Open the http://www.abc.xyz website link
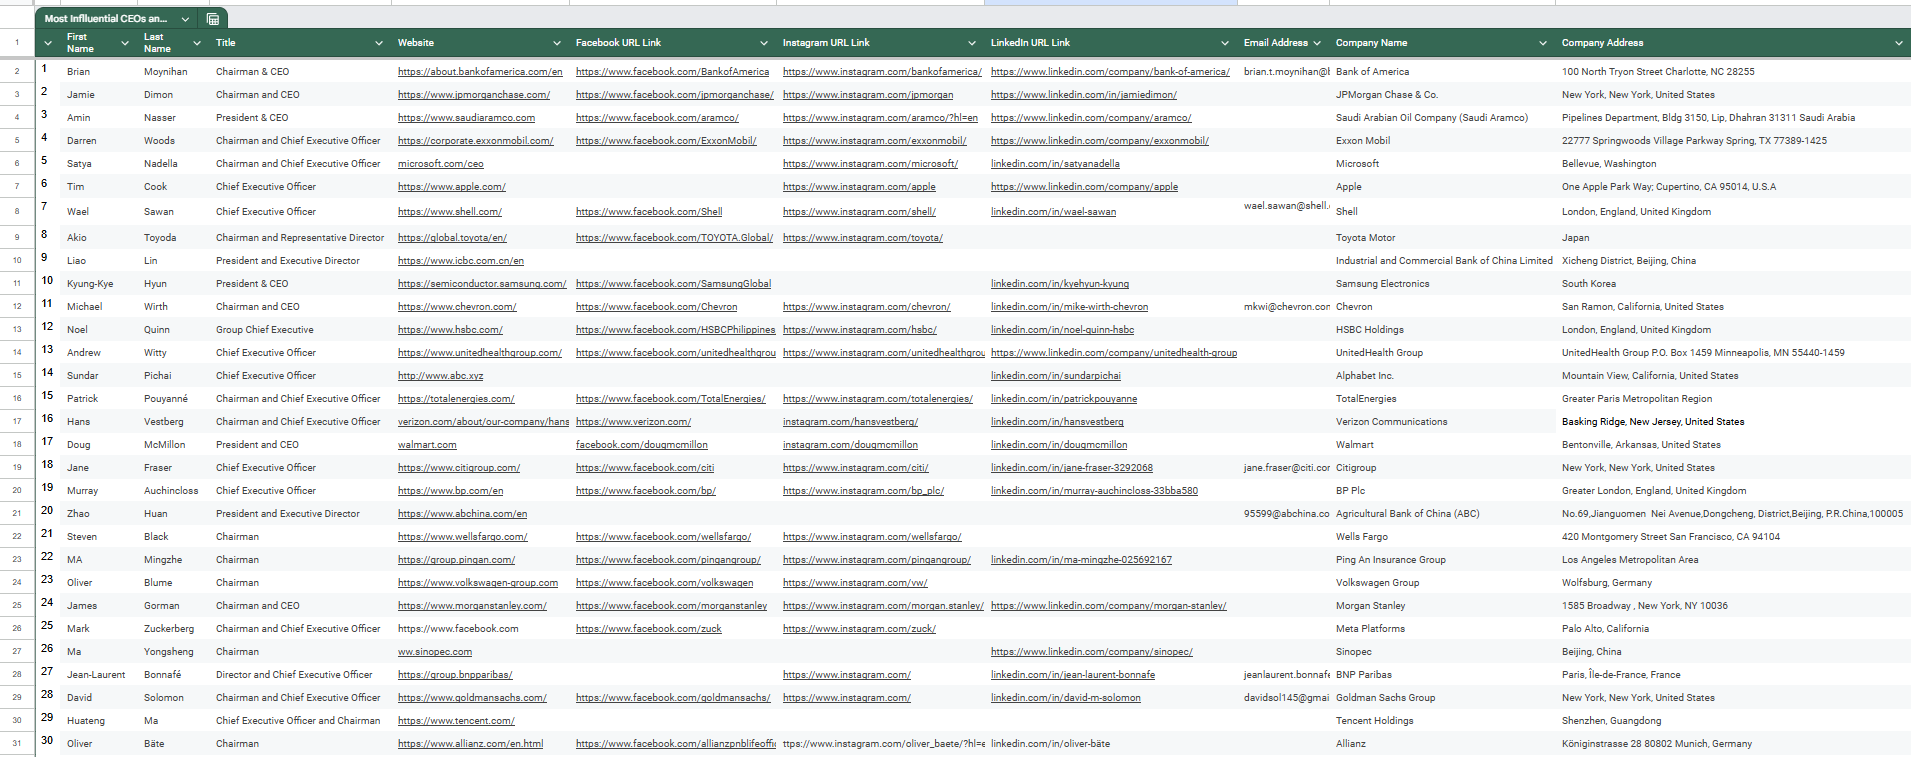 point(440,376)
